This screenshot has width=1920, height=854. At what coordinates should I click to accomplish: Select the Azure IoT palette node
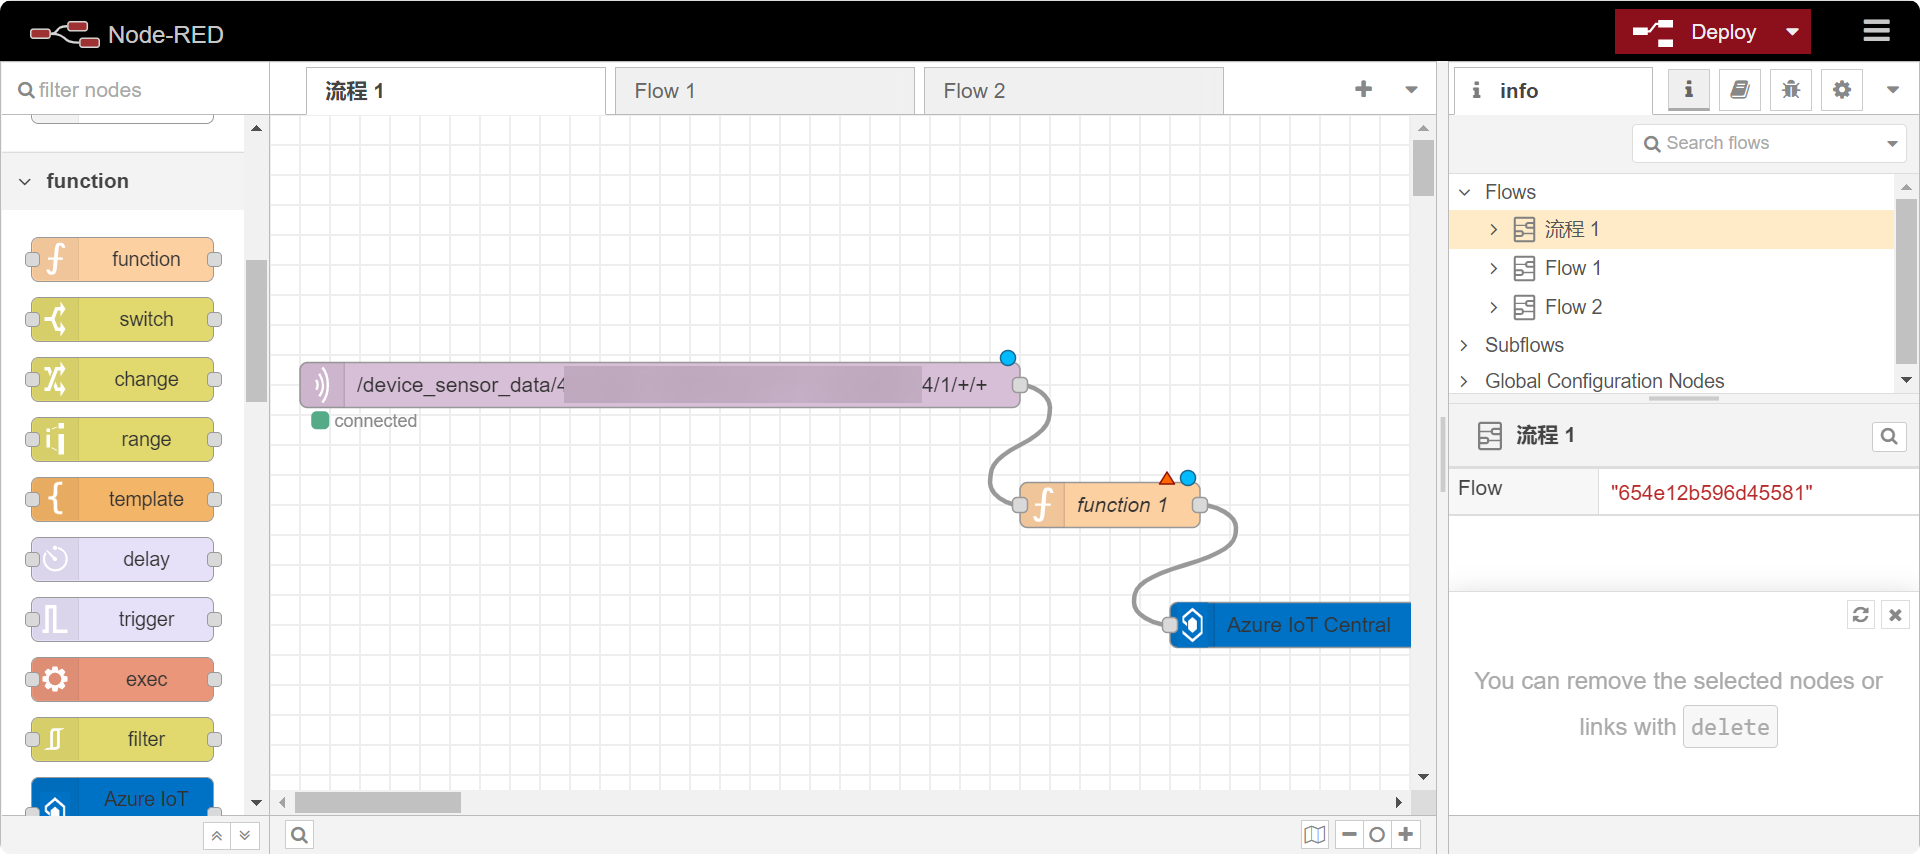pos(122,797)
